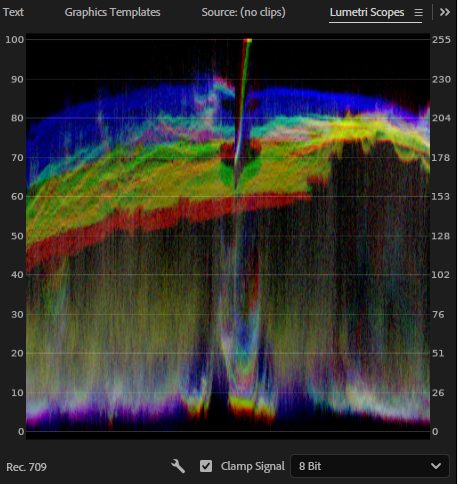Image resolution: width=458 pixels, height=484 pixels.
Task: Open the 8 Bit depth dropdown
Action: [370, 466]
